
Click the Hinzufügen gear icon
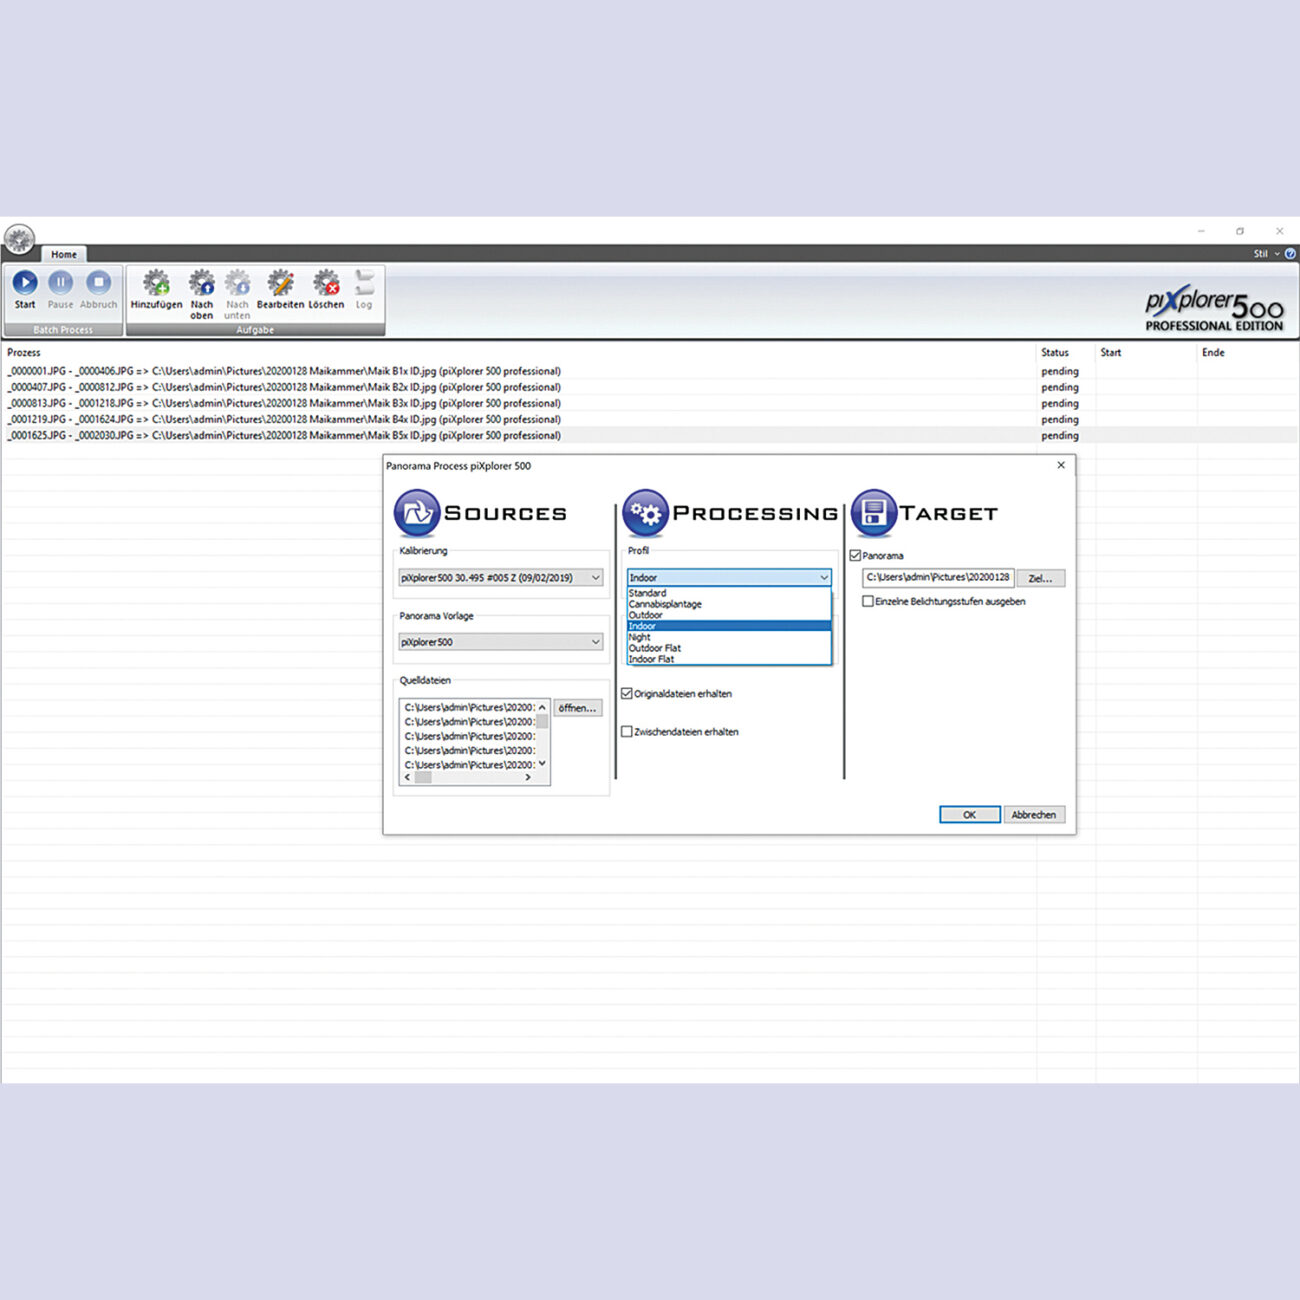(156, 283)
